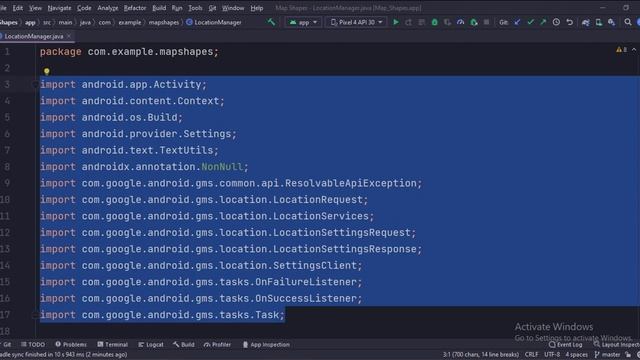640x360 pixels.
Task: Click the Profile app gauge icon
Action: pyautogui.click(x=460, y=22)
